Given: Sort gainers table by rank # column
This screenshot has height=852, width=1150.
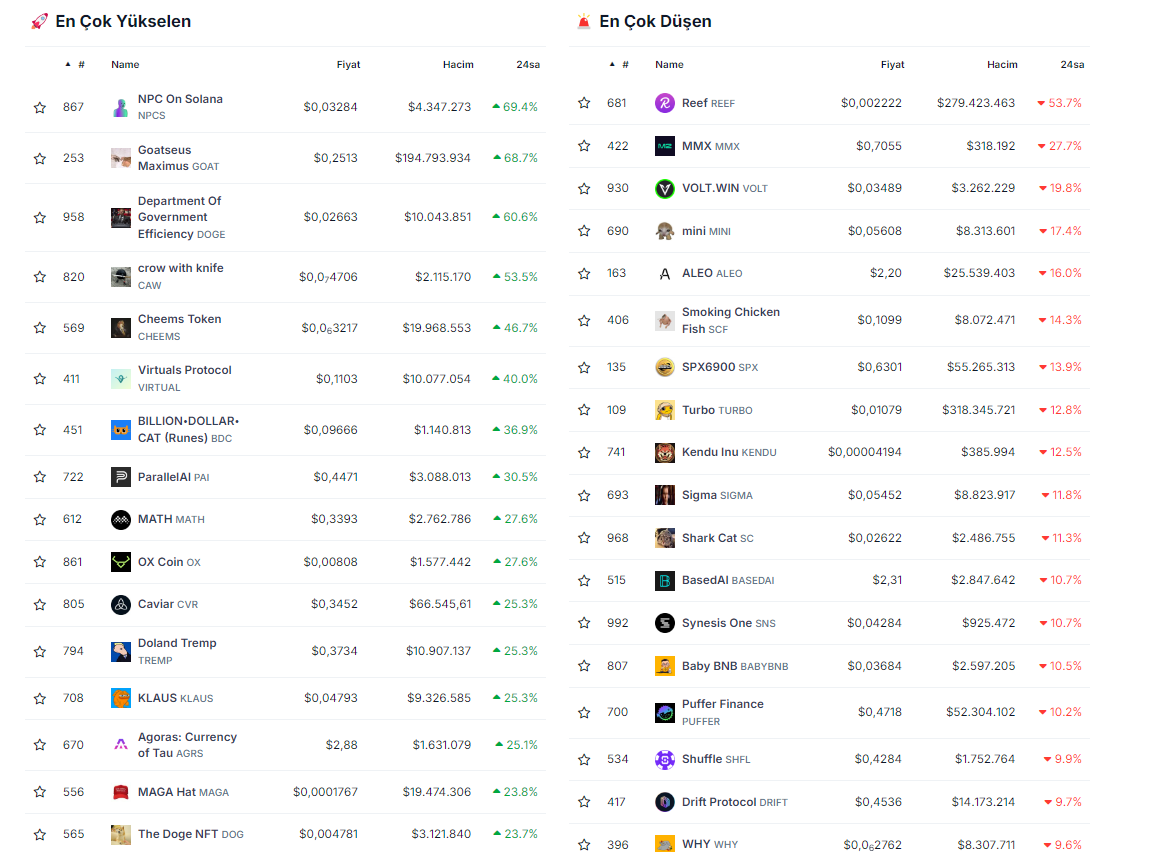Looking at the screenshot, I should tap(80, 65).
